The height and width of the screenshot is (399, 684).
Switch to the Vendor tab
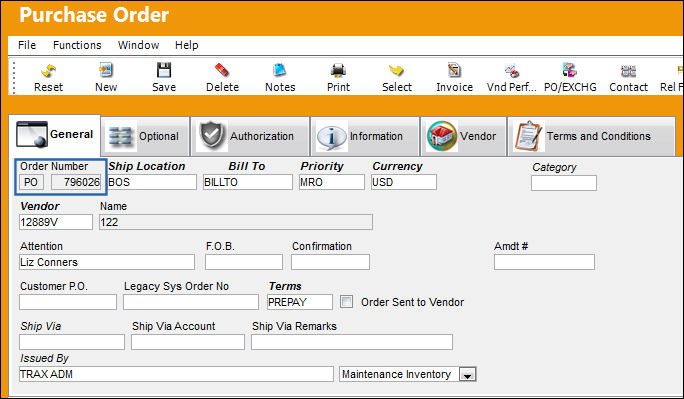(x=463, y=136)
